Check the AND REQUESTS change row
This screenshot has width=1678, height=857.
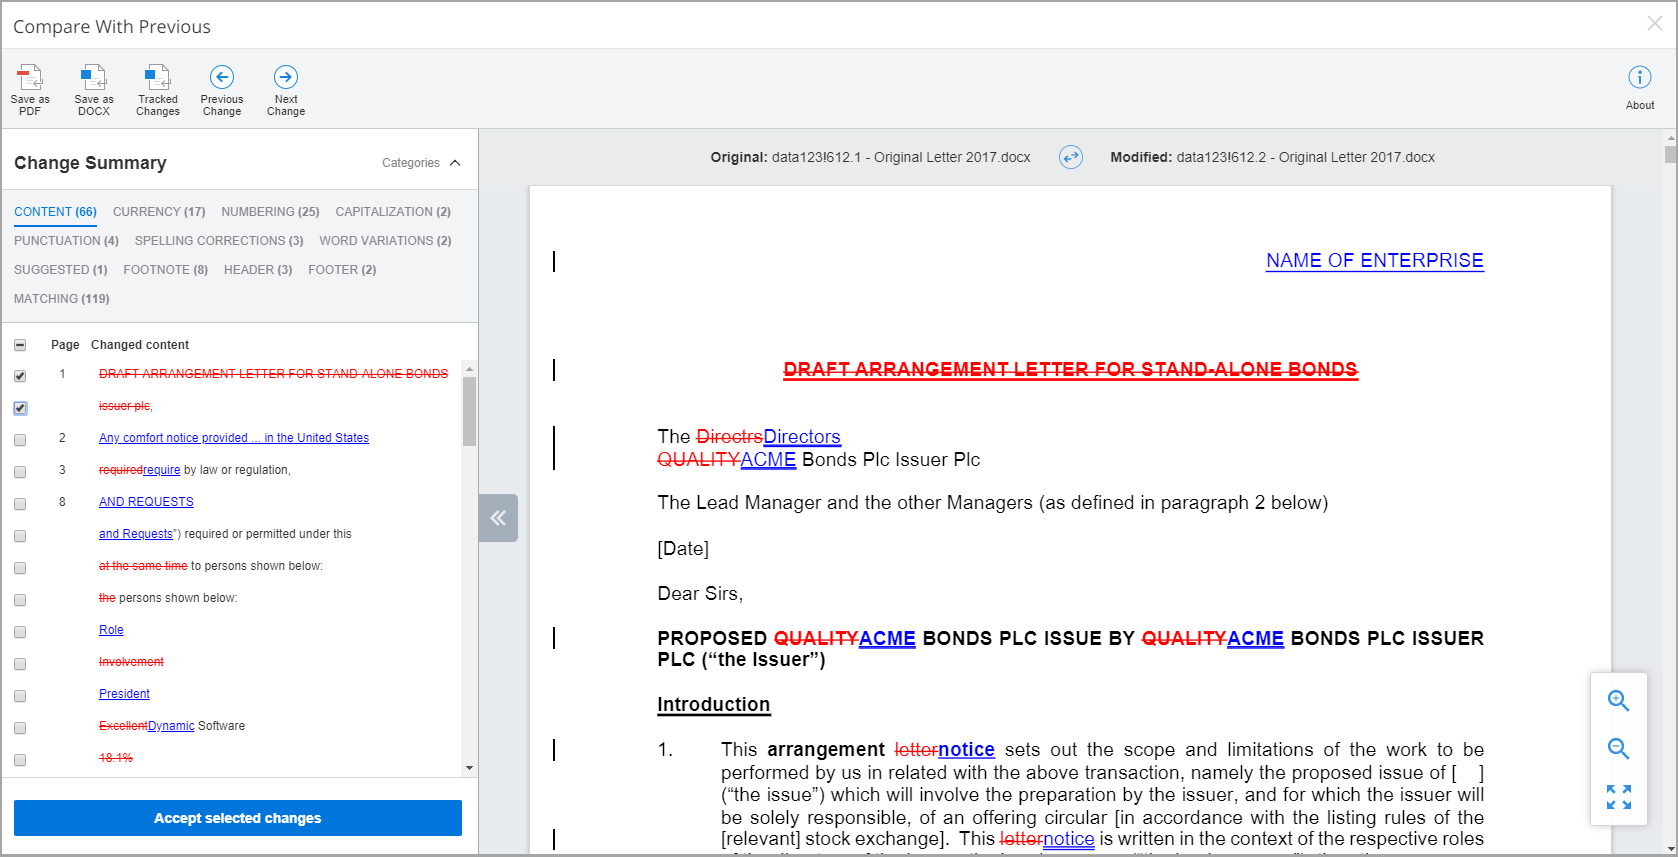[20, 504]
